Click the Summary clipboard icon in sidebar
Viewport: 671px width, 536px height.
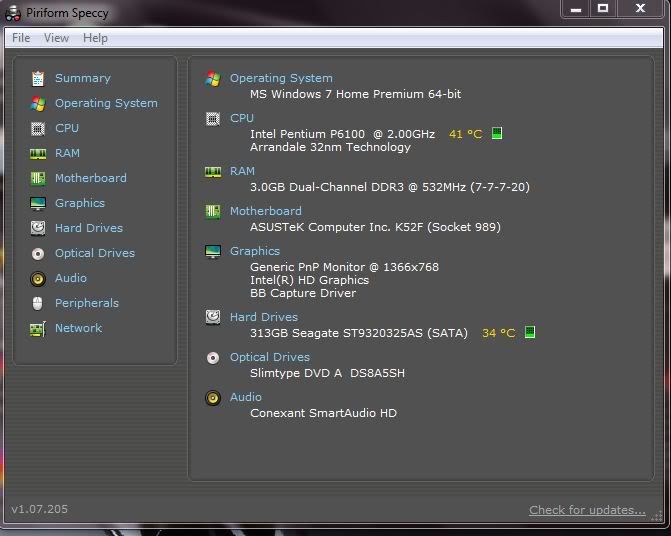pyautogui.click(x=38, y=78)
